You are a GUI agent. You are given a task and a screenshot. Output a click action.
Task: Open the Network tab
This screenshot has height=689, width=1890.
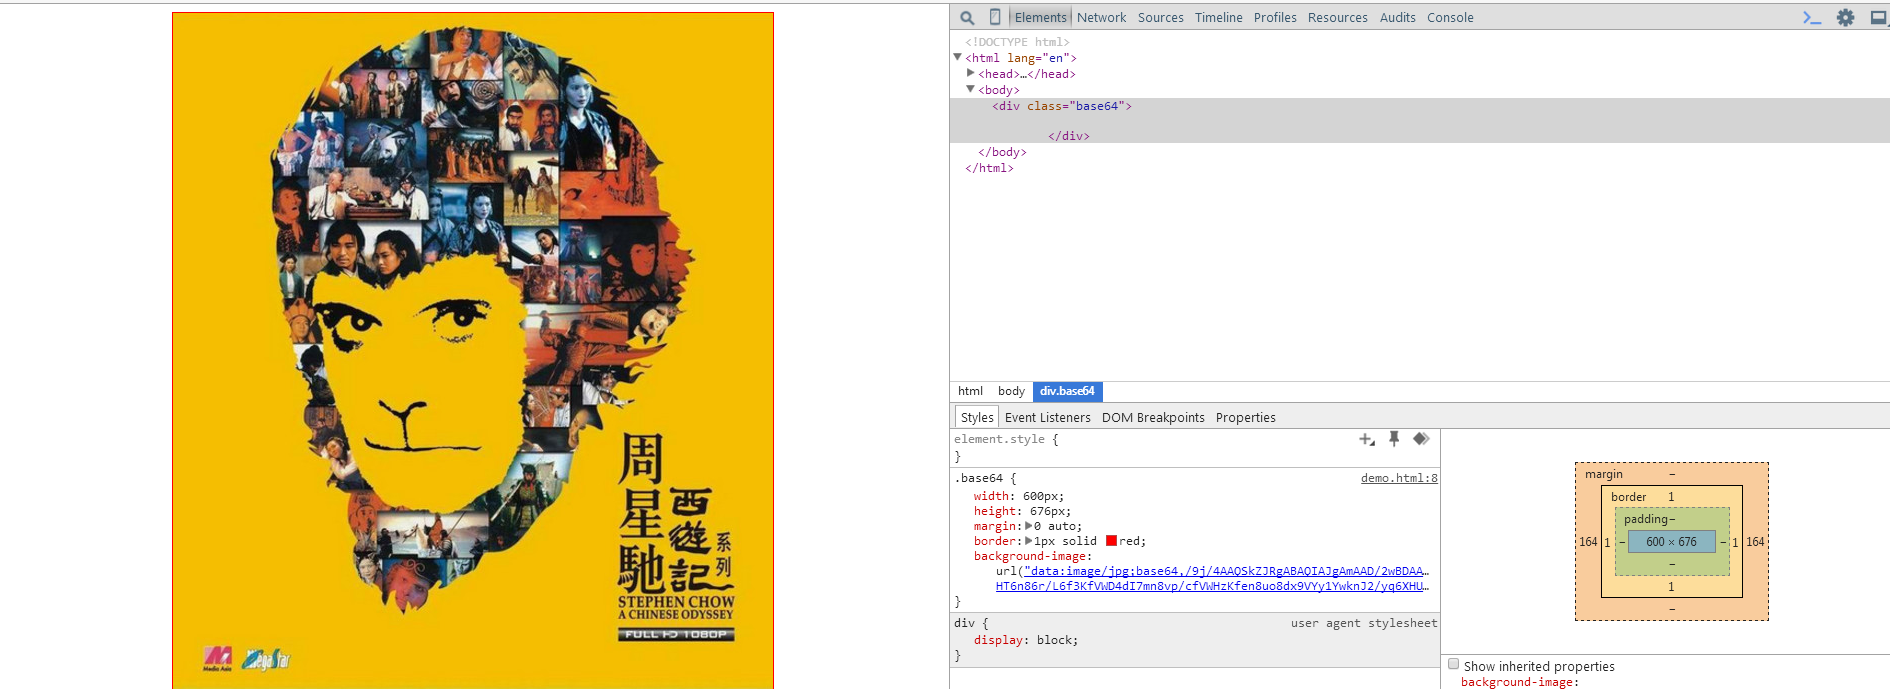[x=1101, y=17]
